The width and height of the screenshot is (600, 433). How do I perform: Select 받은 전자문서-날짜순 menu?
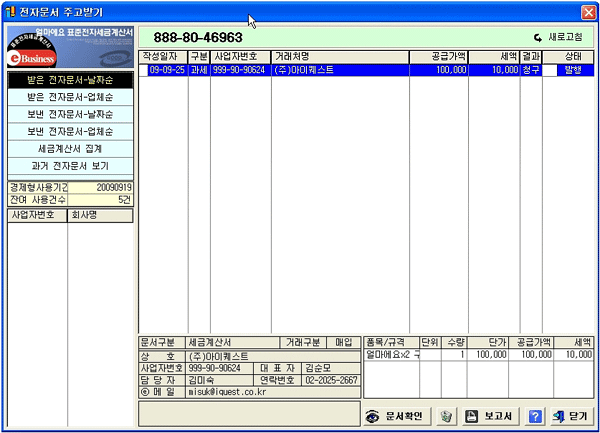coord(69,80)
